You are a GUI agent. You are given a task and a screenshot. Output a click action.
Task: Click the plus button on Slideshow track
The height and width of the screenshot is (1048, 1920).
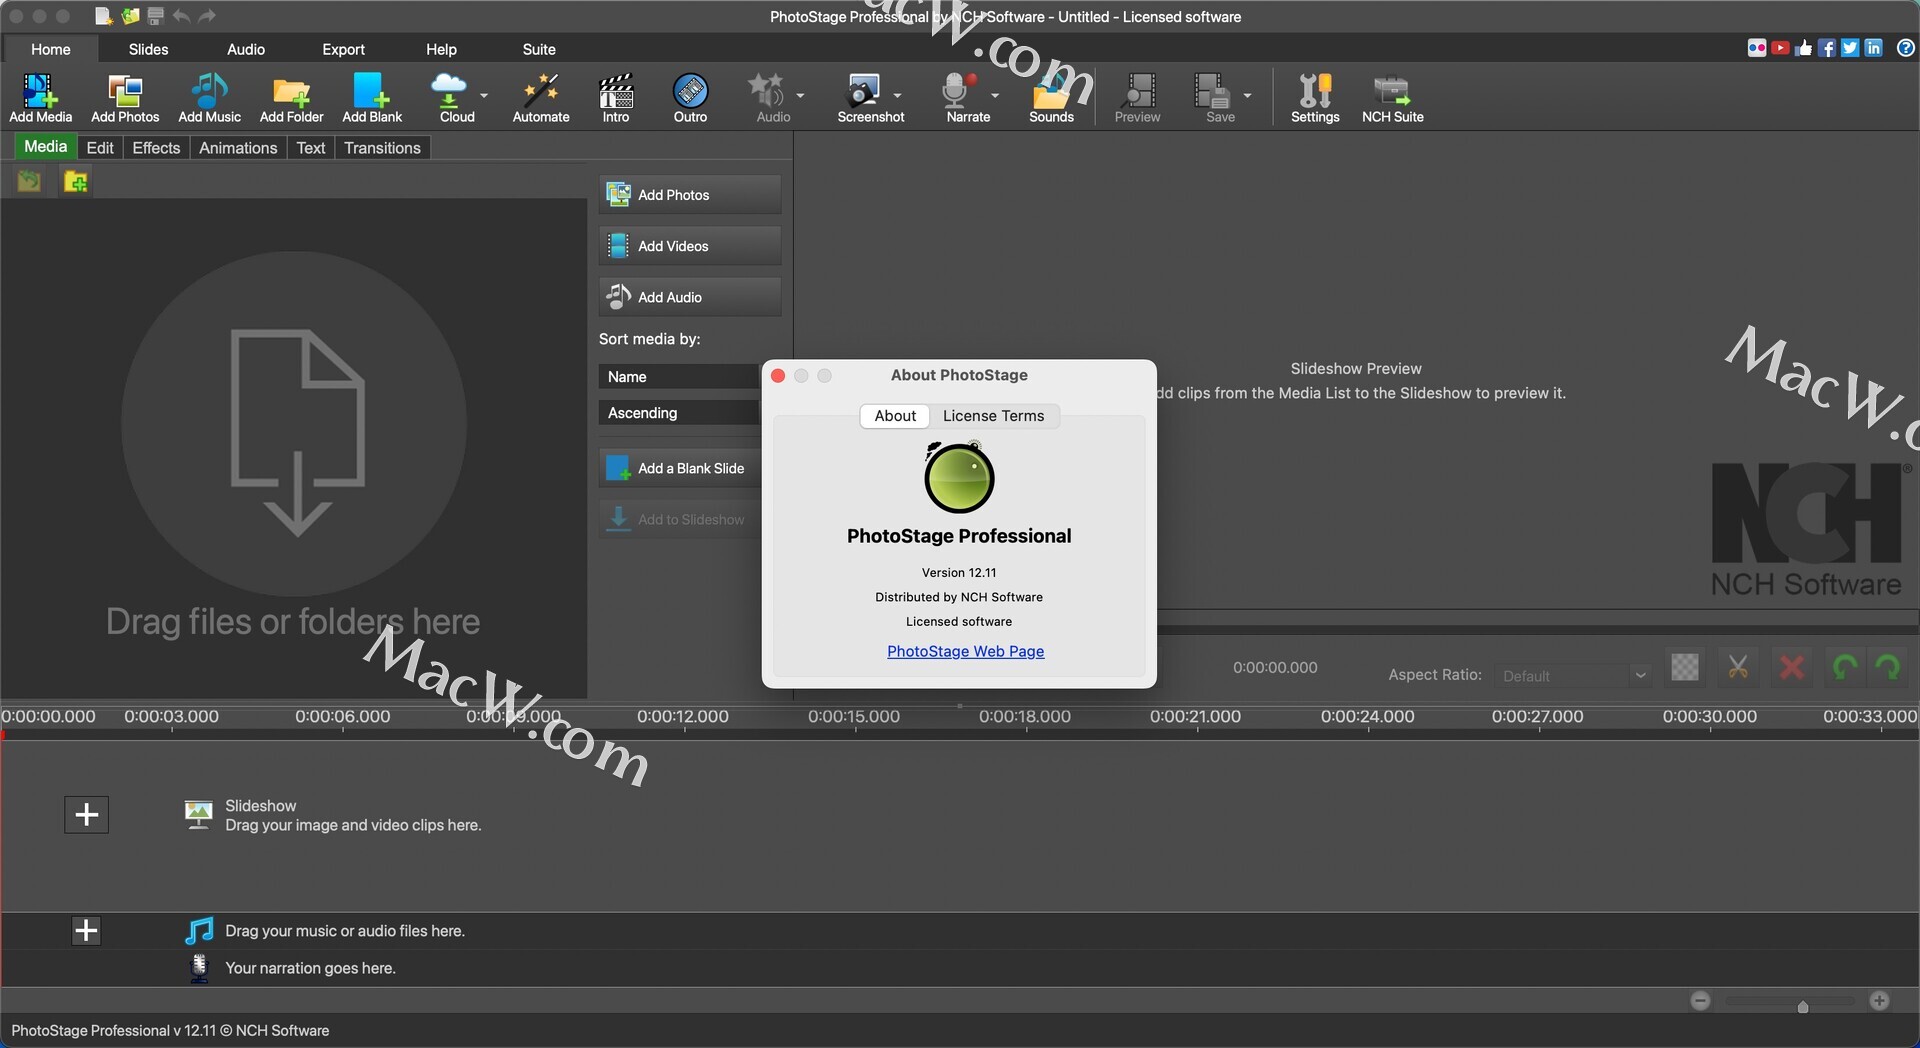point(87,814)
